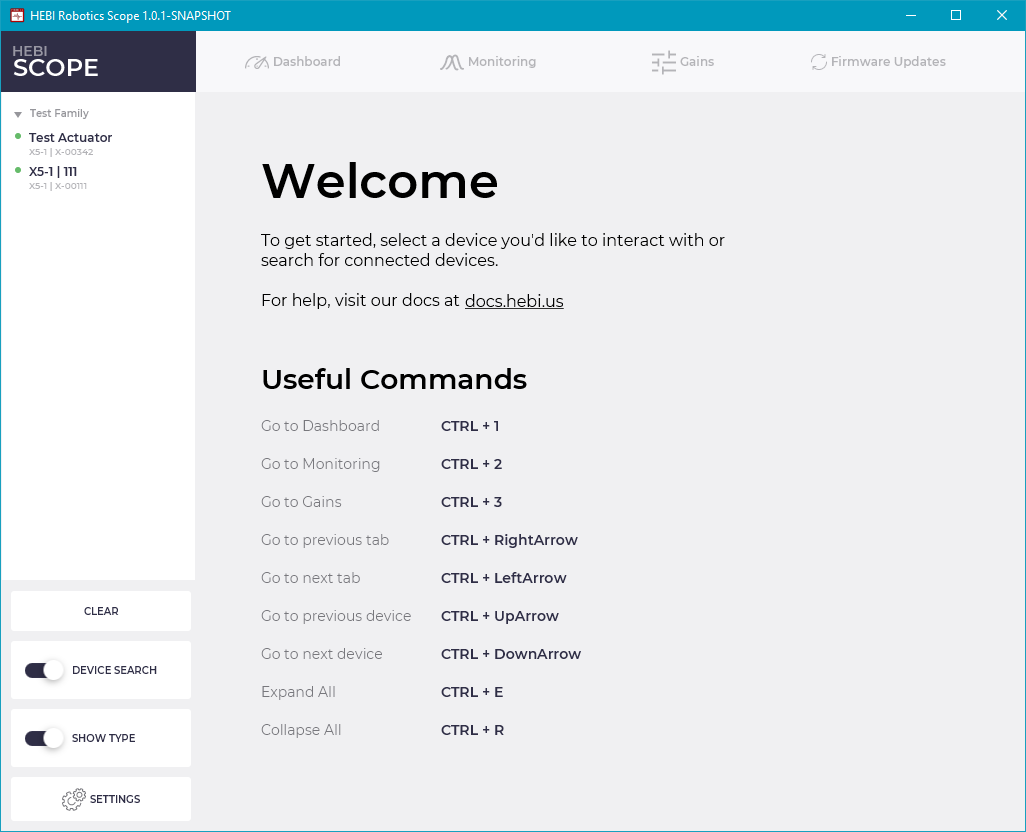Click the Firmware Updates refresh icon
This screenshot has height=832, width=1026.
820,61
